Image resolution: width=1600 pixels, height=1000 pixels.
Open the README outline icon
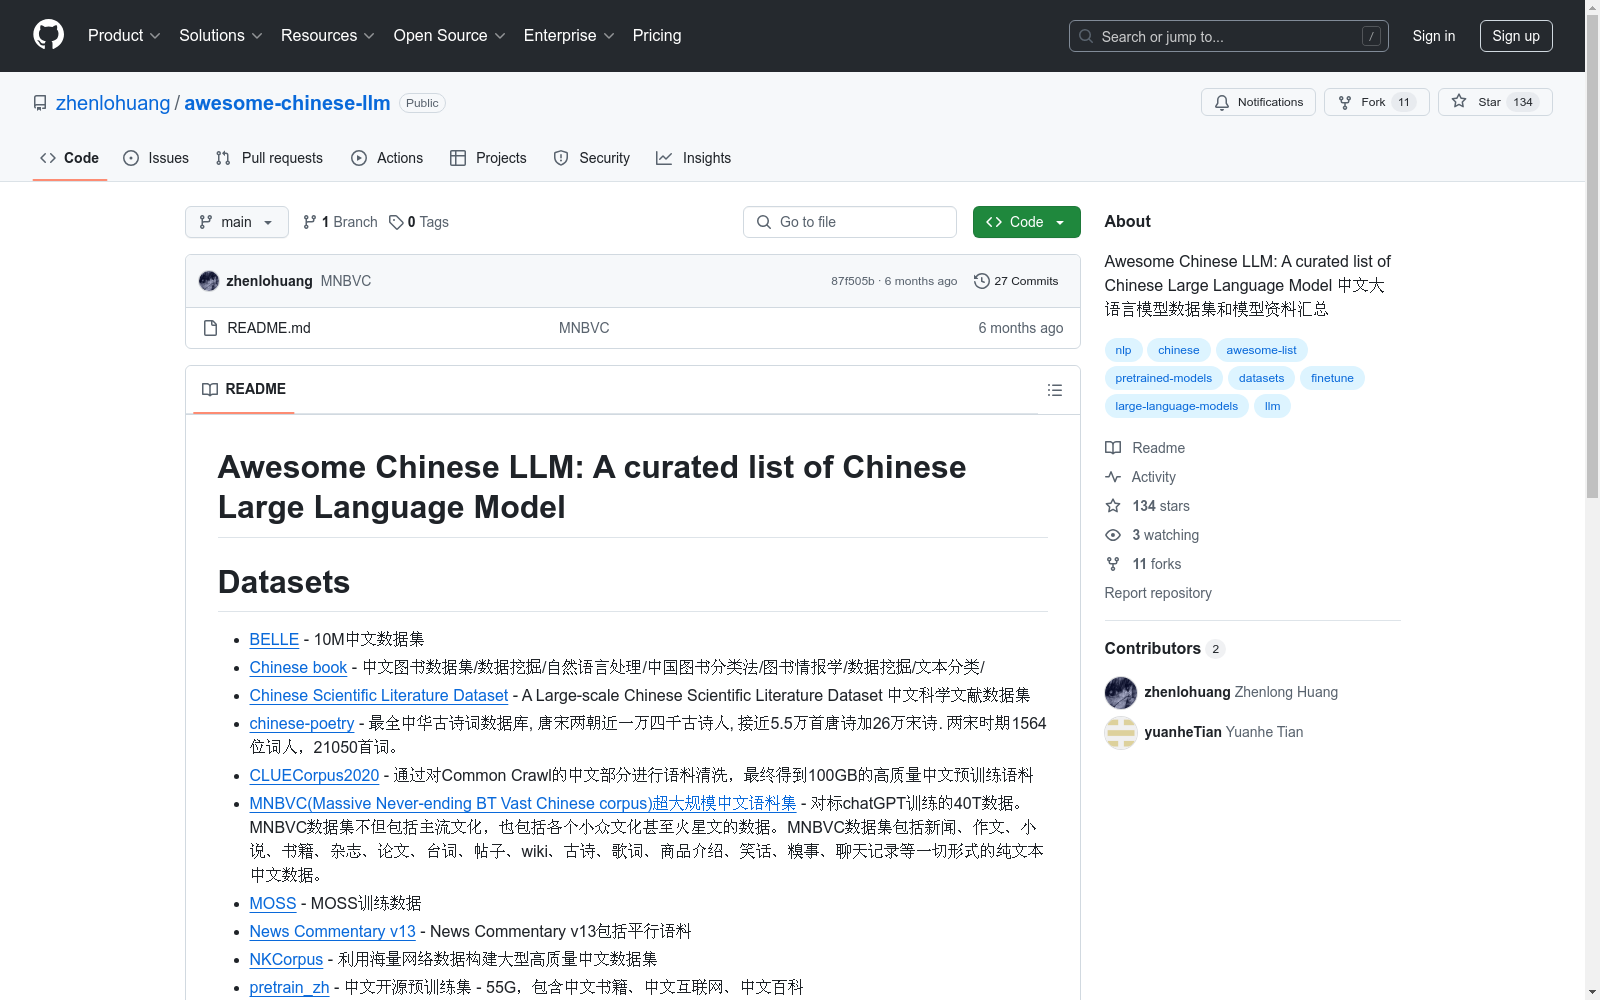point(1054,390)
